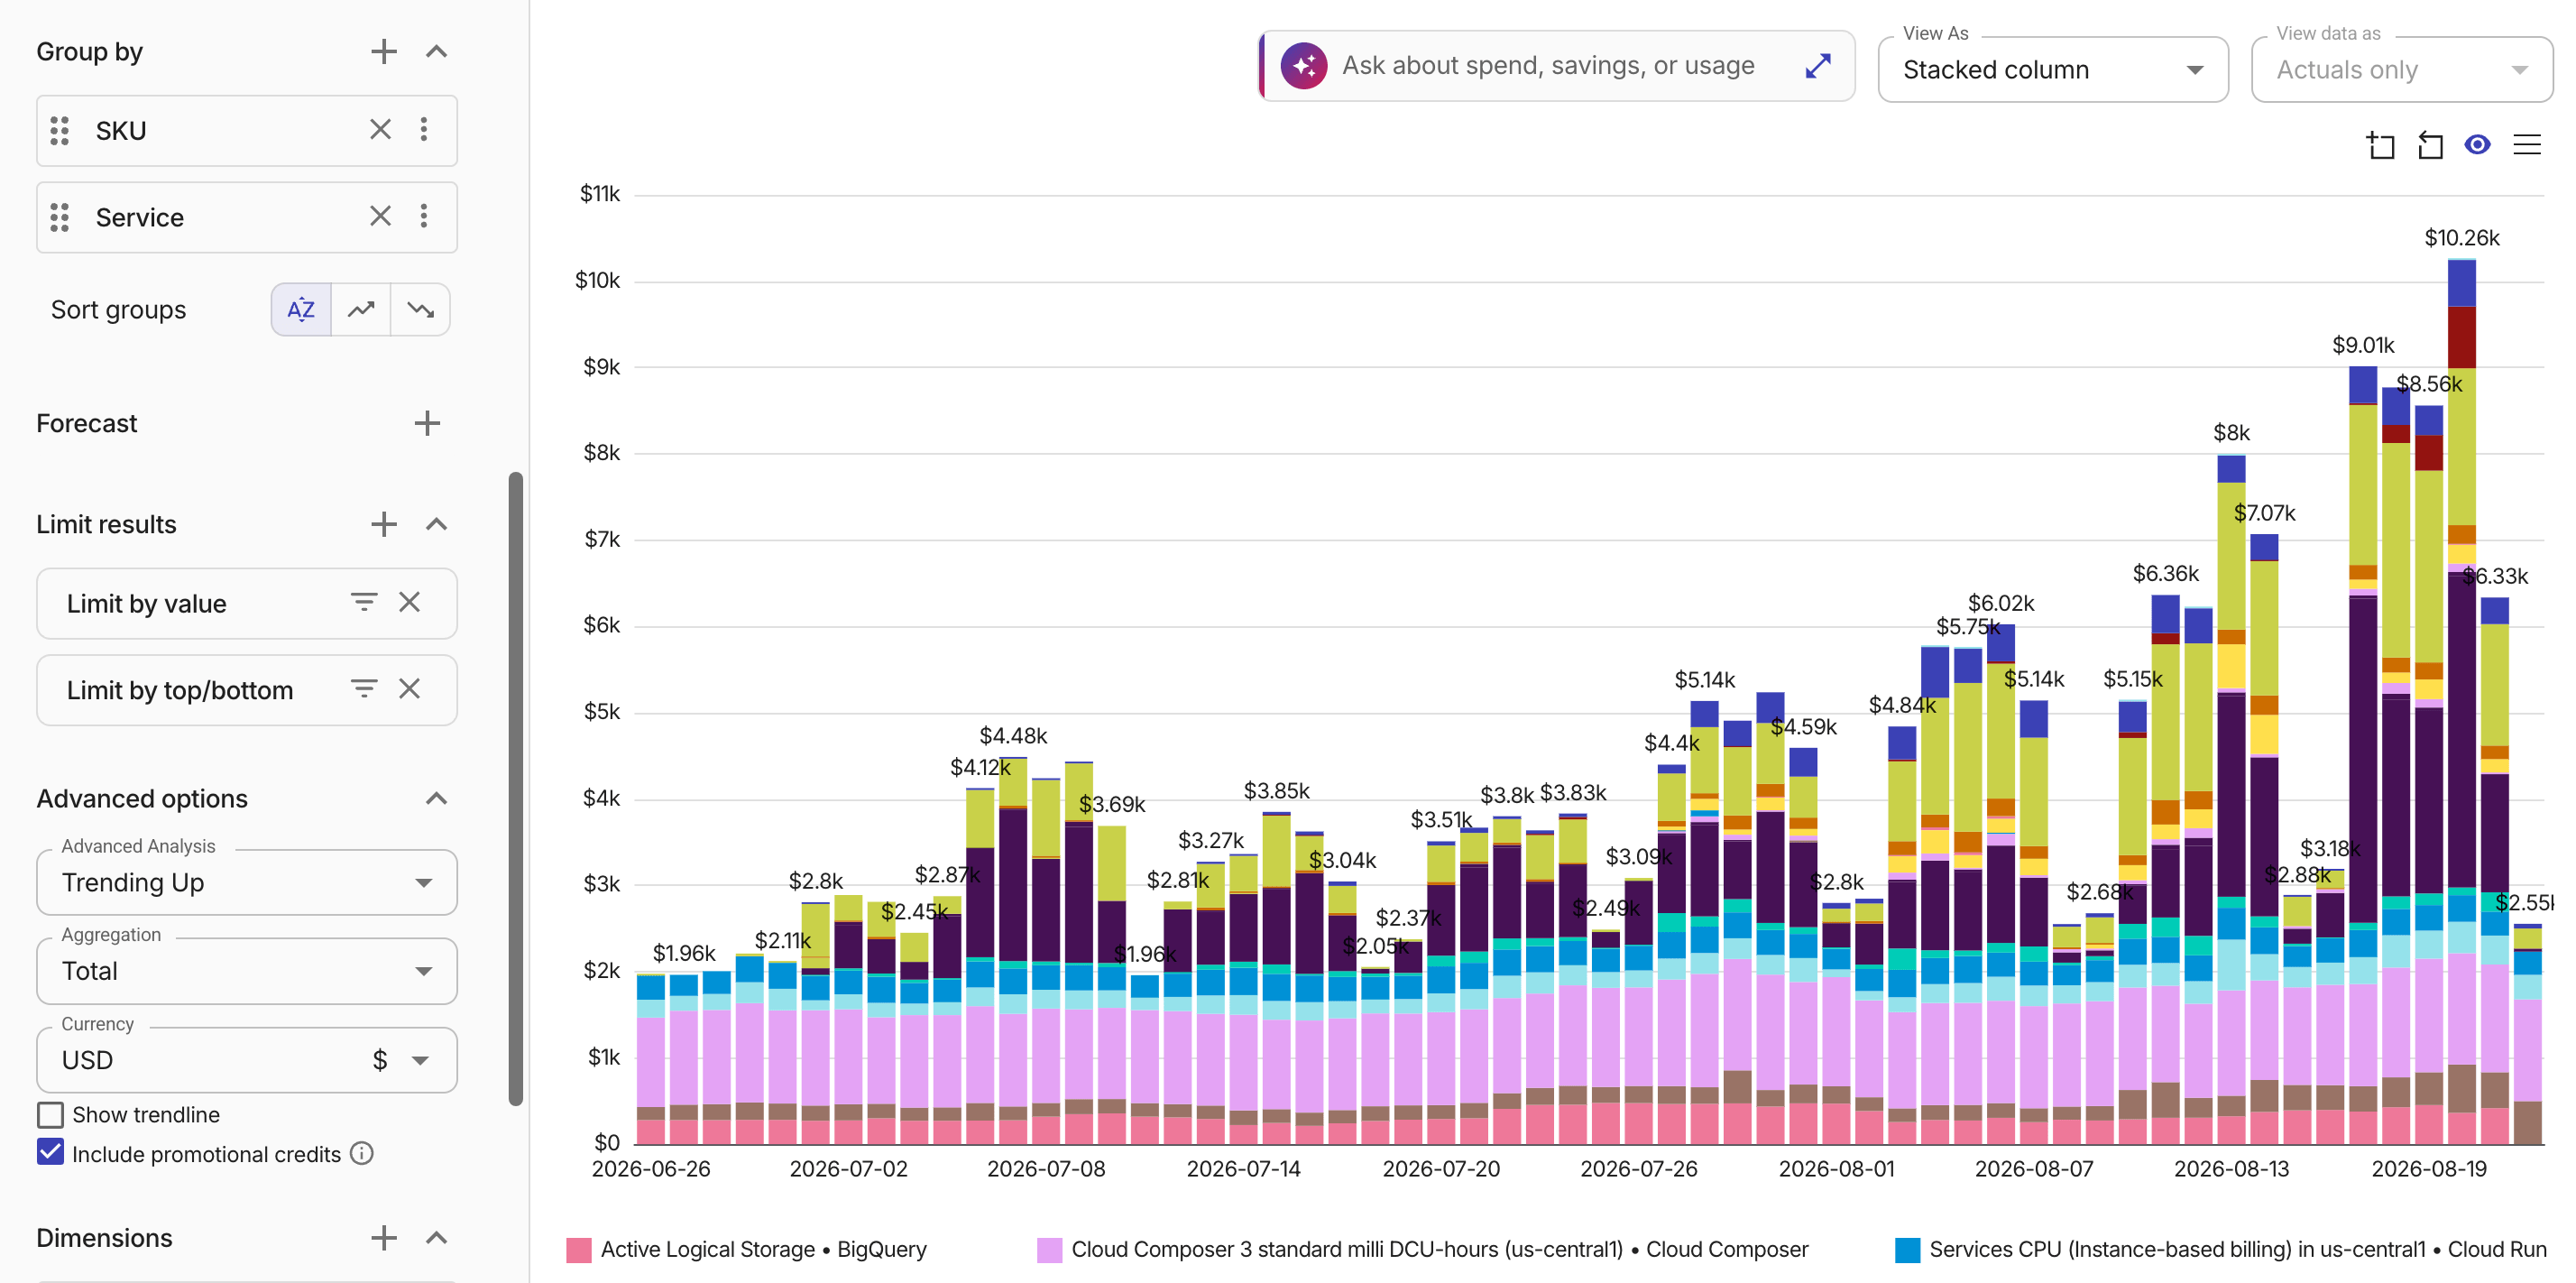This screenshot has width=2576, height=1283.
Task: Collapse the Group by section
Action: tap(436, 51)
